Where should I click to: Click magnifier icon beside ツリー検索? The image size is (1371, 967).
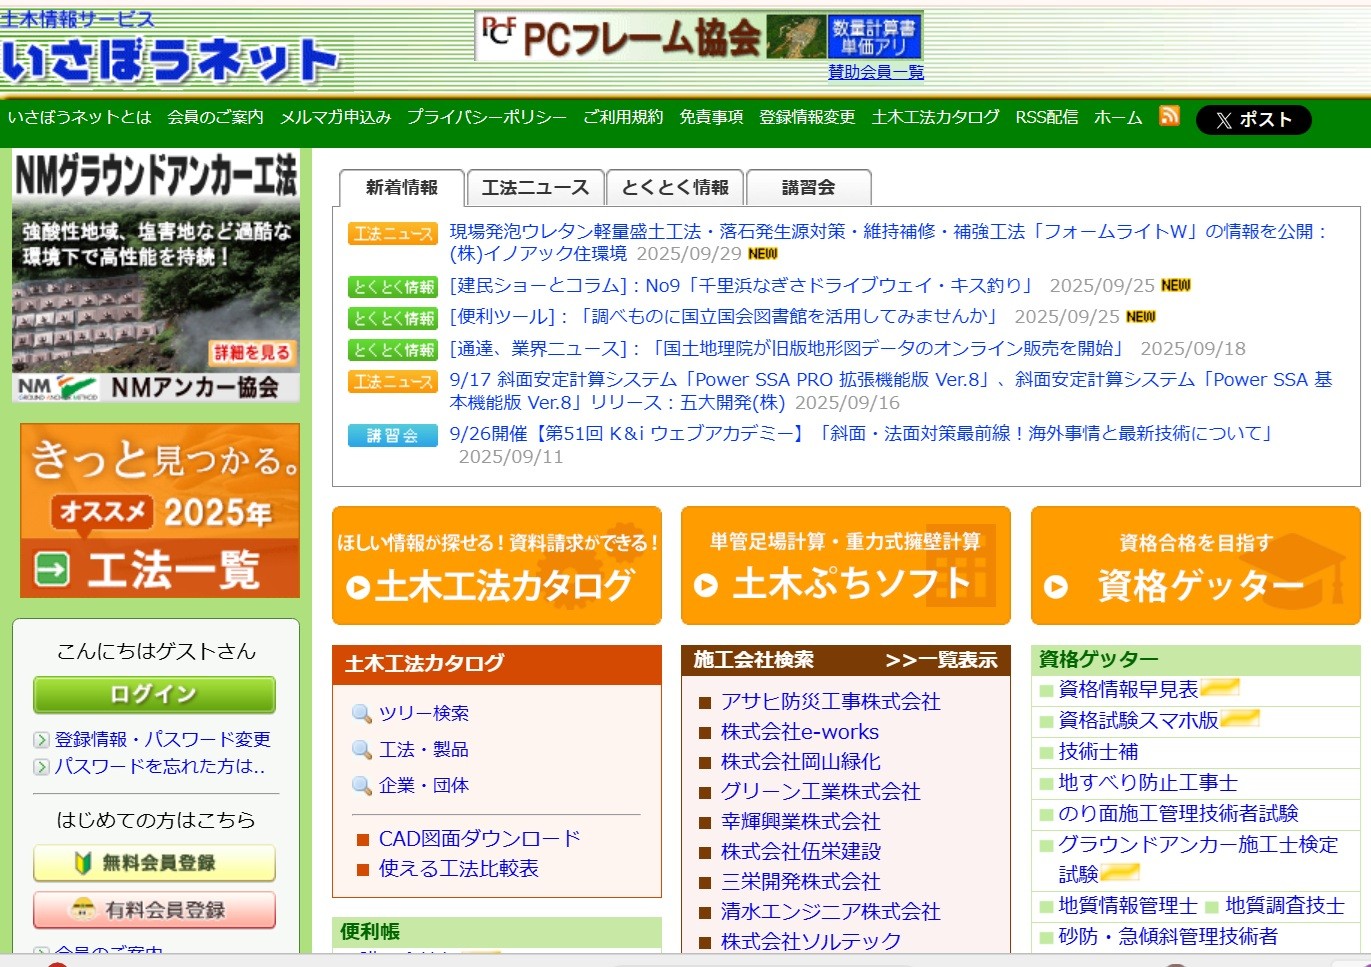tap(361, 714)
